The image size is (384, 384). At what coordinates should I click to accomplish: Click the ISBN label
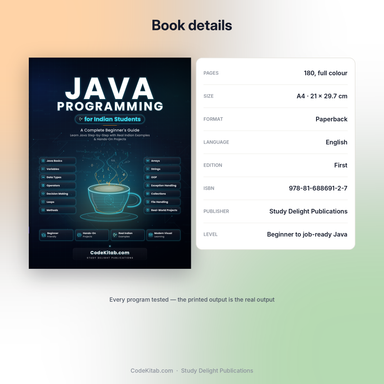[x=209, y=188]
